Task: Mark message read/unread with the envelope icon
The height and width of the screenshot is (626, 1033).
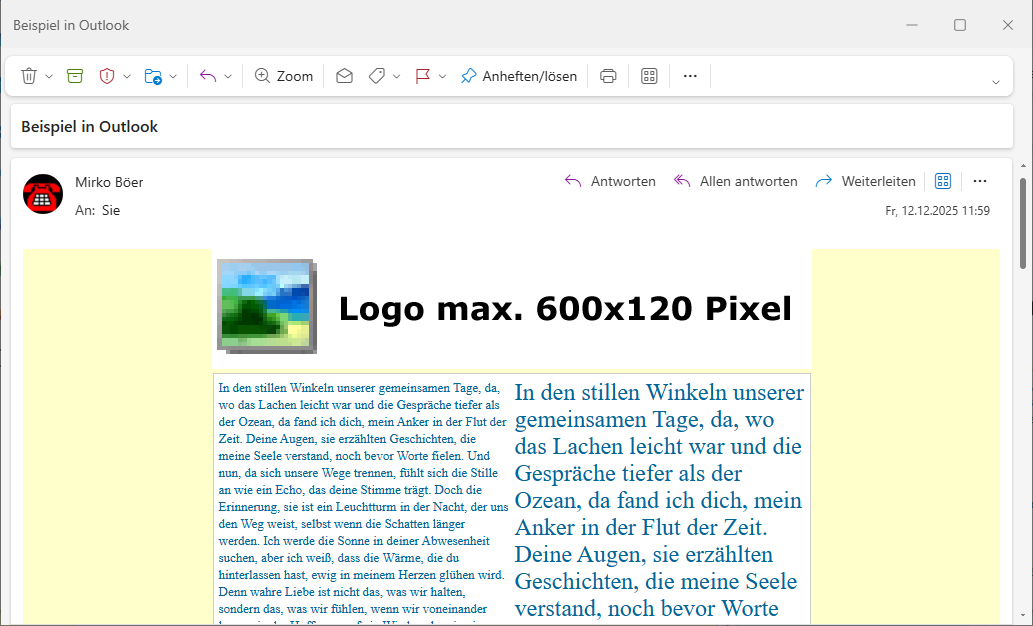Action: pos(344,76)
